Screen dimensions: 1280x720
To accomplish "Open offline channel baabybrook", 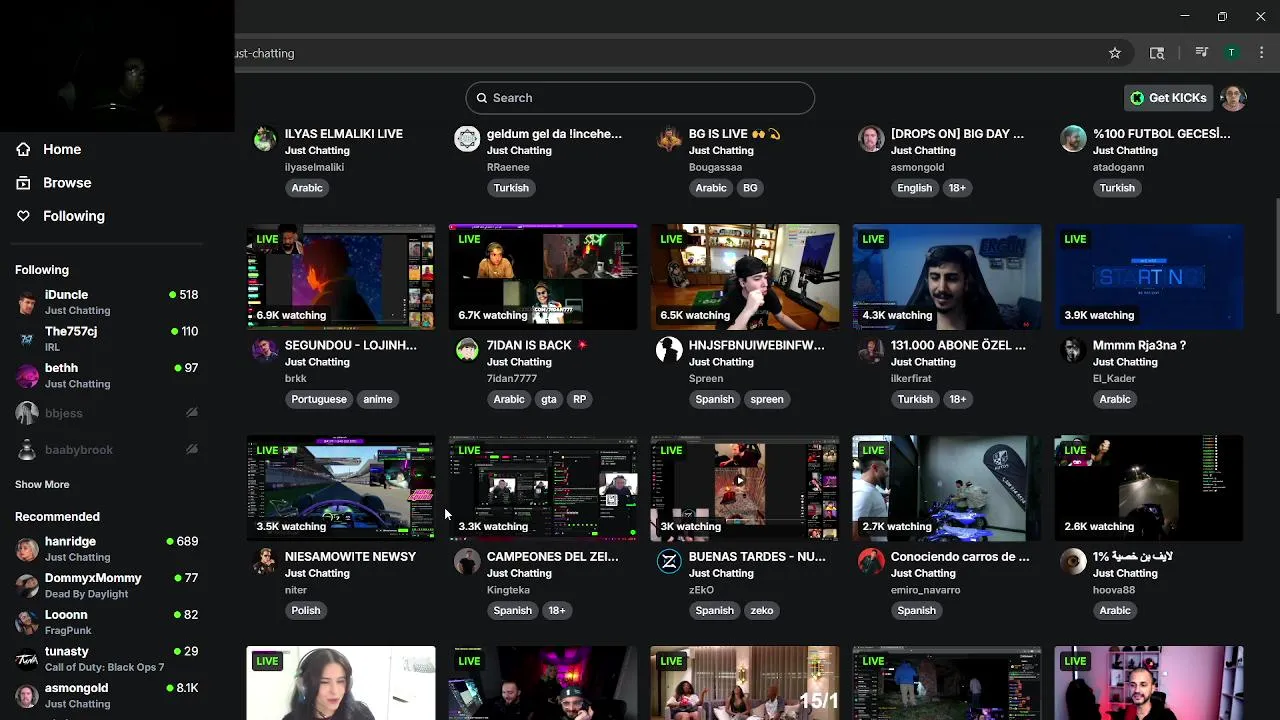I will coord(107,450).
